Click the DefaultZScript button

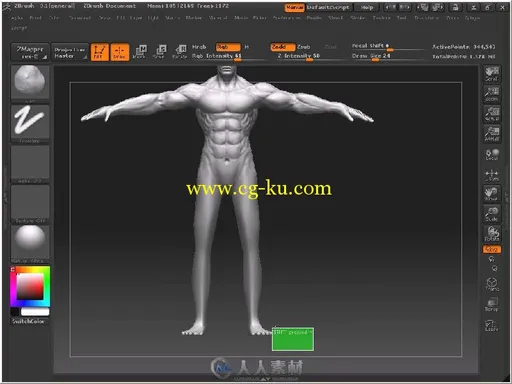tap(328, 7)
